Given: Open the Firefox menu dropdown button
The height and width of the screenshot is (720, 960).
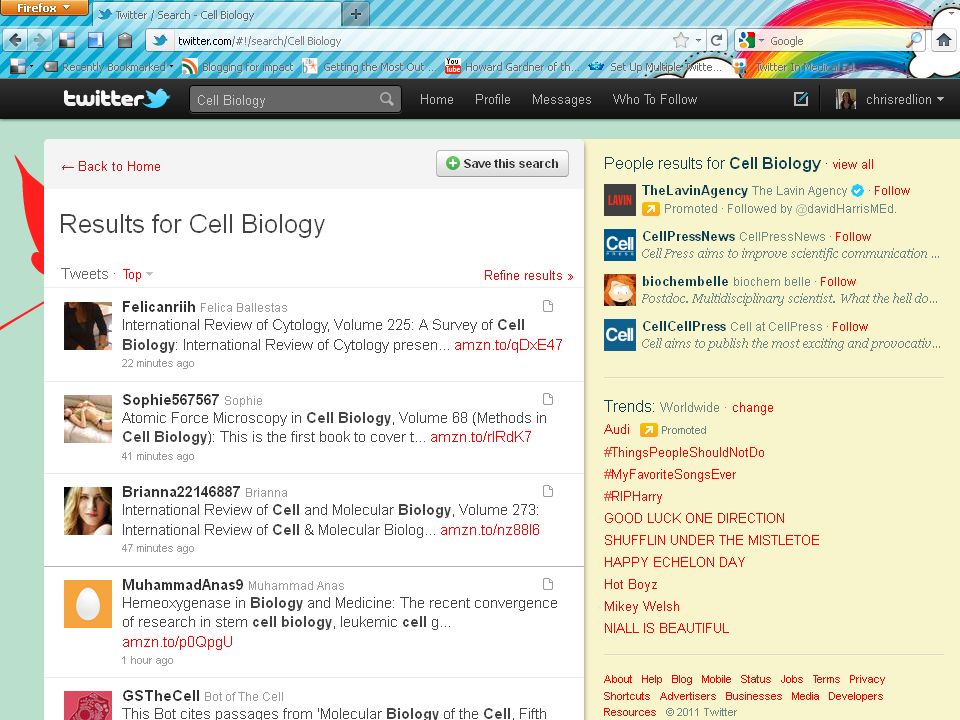Looking at the screenshot, I should (x=44, y=8).
